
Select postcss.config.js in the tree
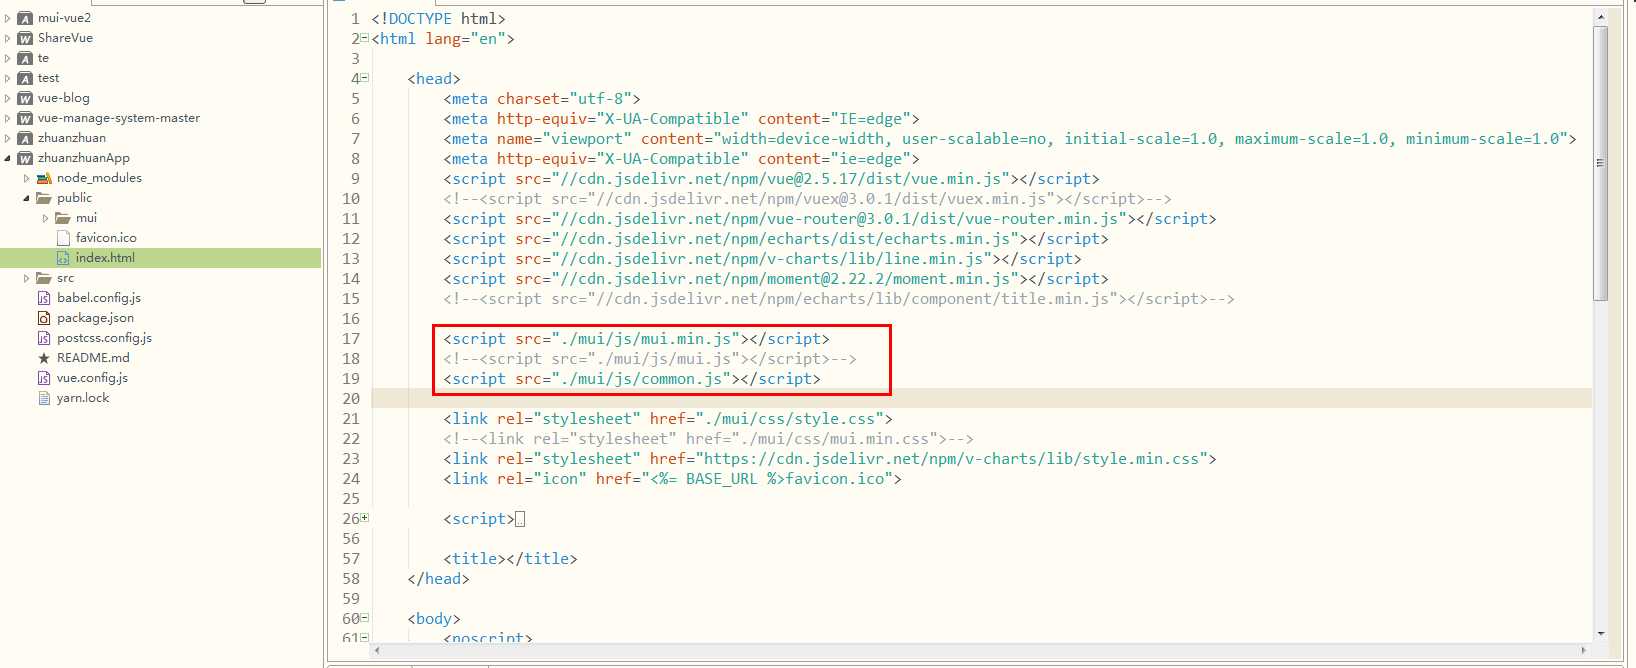104,338
